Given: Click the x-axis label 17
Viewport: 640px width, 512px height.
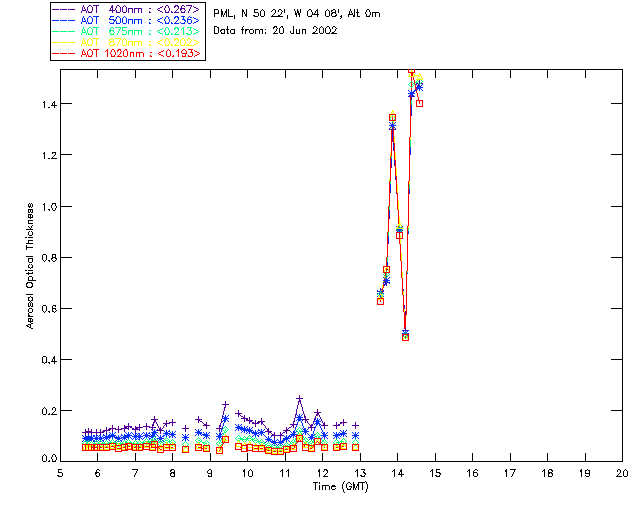Looking at the screenshot, I should coord(510,473).
